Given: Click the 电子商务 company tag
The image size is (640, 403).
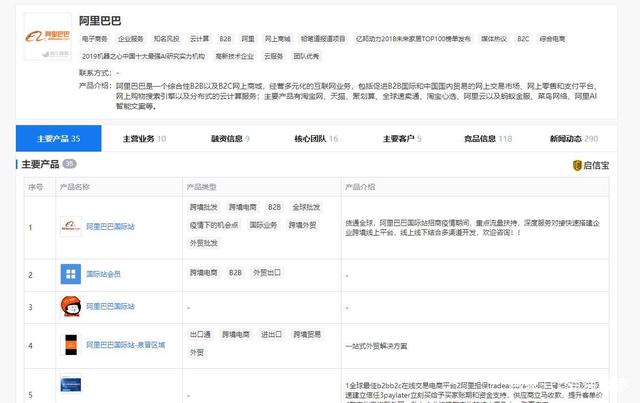Looking at the screenshot, I should (x=94, y=39).
